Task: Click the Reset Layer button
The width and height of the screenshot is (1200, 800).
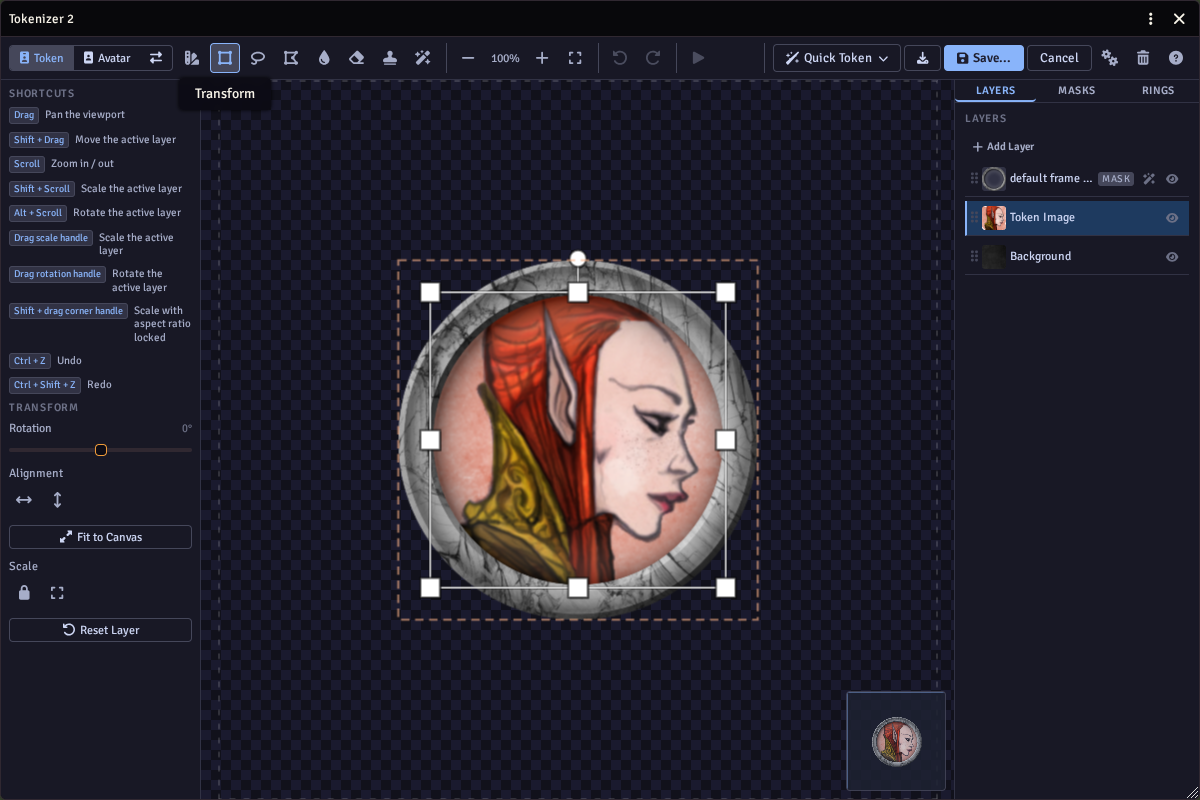Action: pos(100,630)
